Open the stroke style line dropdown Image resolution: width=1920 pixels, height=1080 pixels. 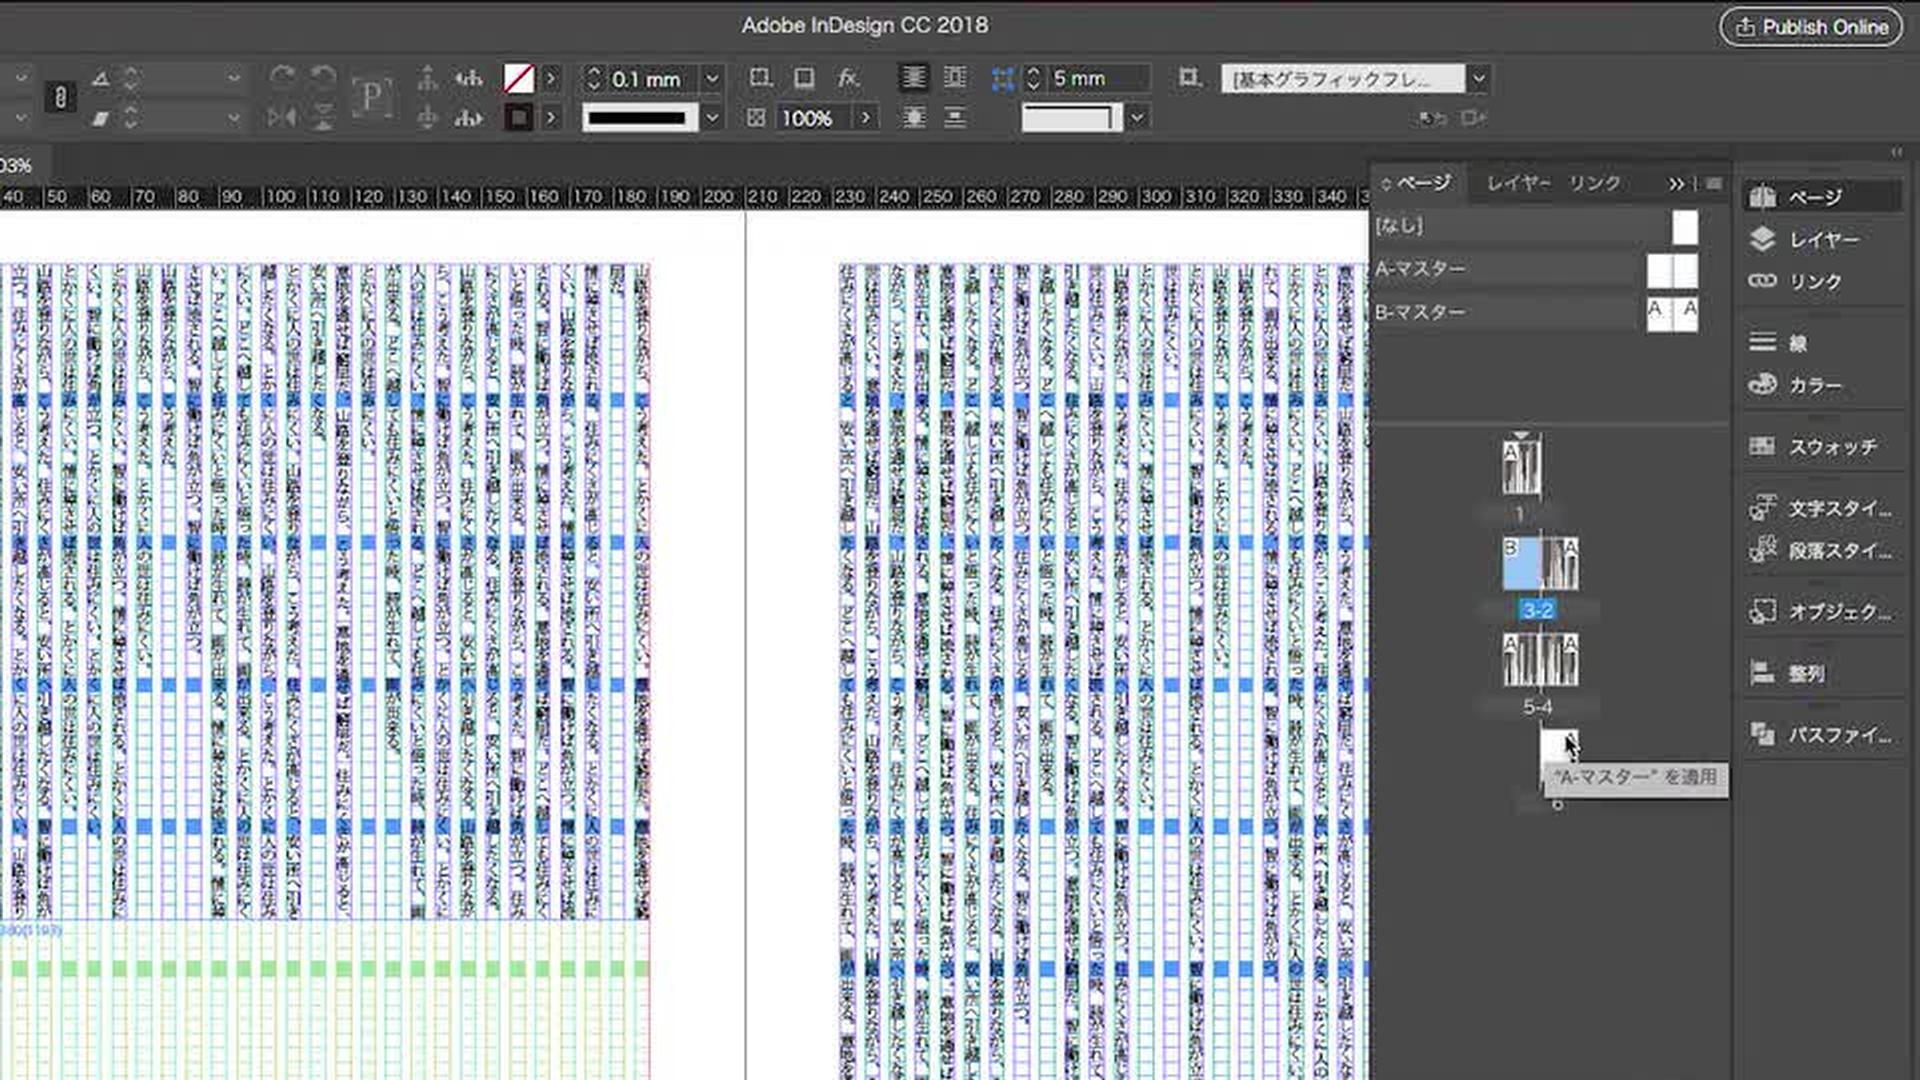pyautogui.click(x=712, y=118)
